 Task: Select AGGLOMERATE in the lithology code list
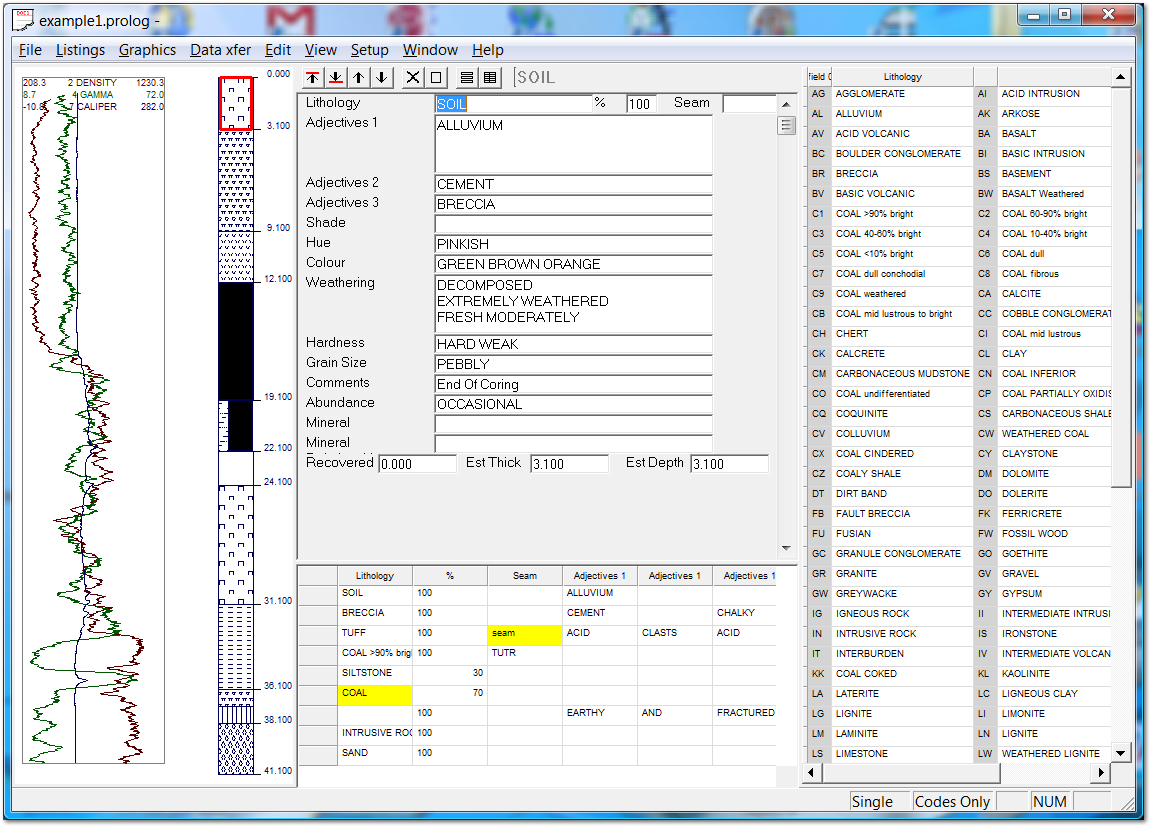pyautogui.click(x=870, y=94)
